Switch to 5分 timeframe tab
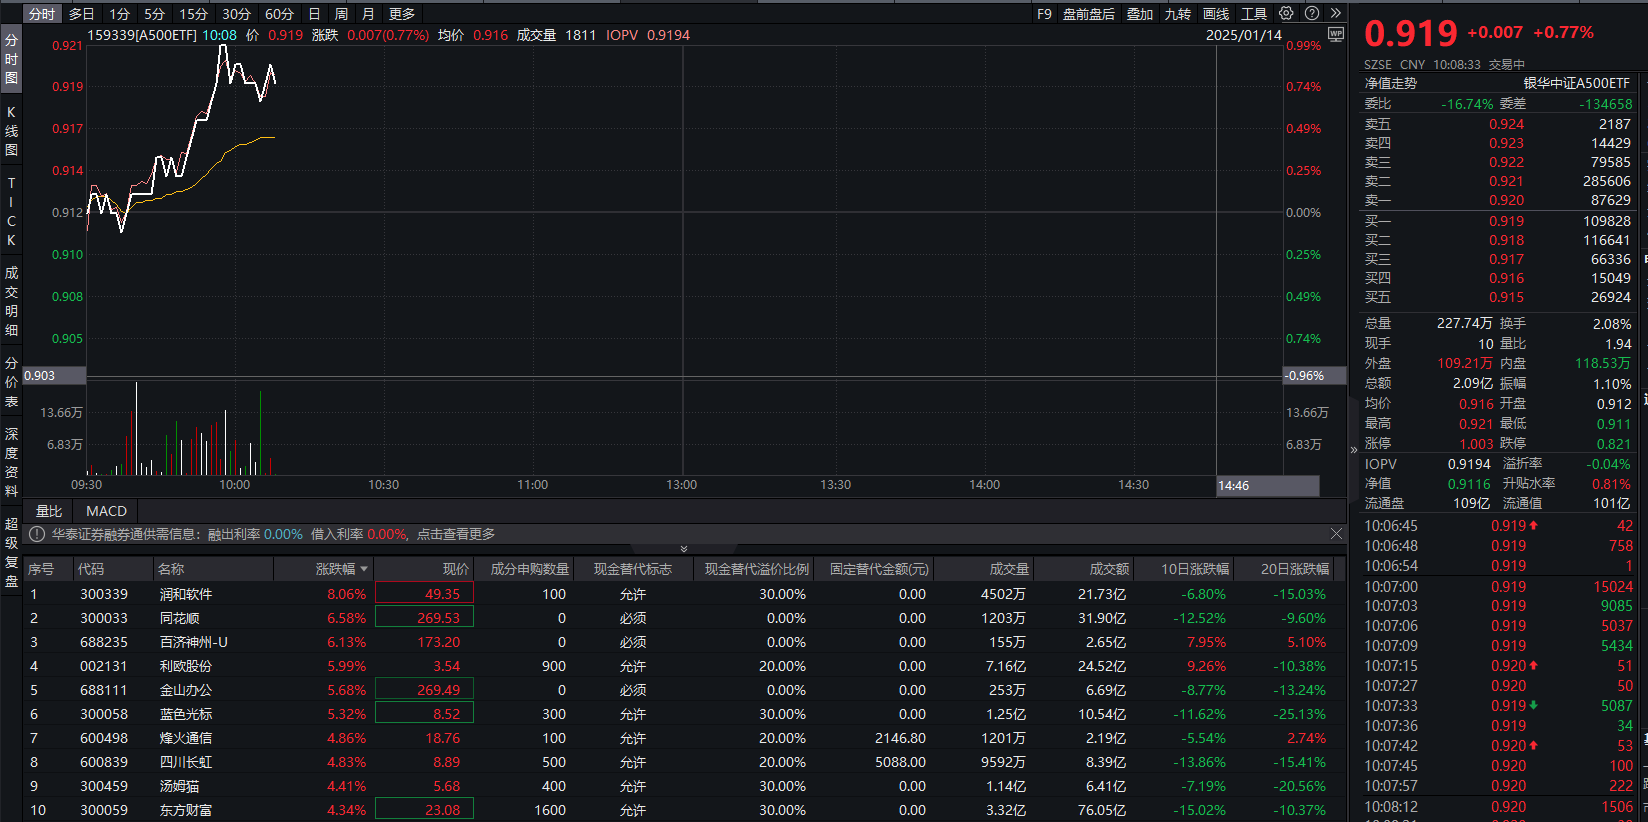 [x=154, y=14]
